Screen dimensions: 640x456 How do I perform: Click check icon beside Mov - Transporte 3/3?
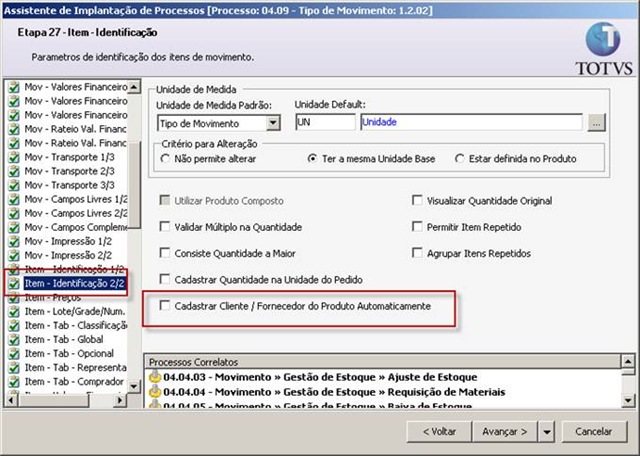pyautogui.click(x=14, y=185)
